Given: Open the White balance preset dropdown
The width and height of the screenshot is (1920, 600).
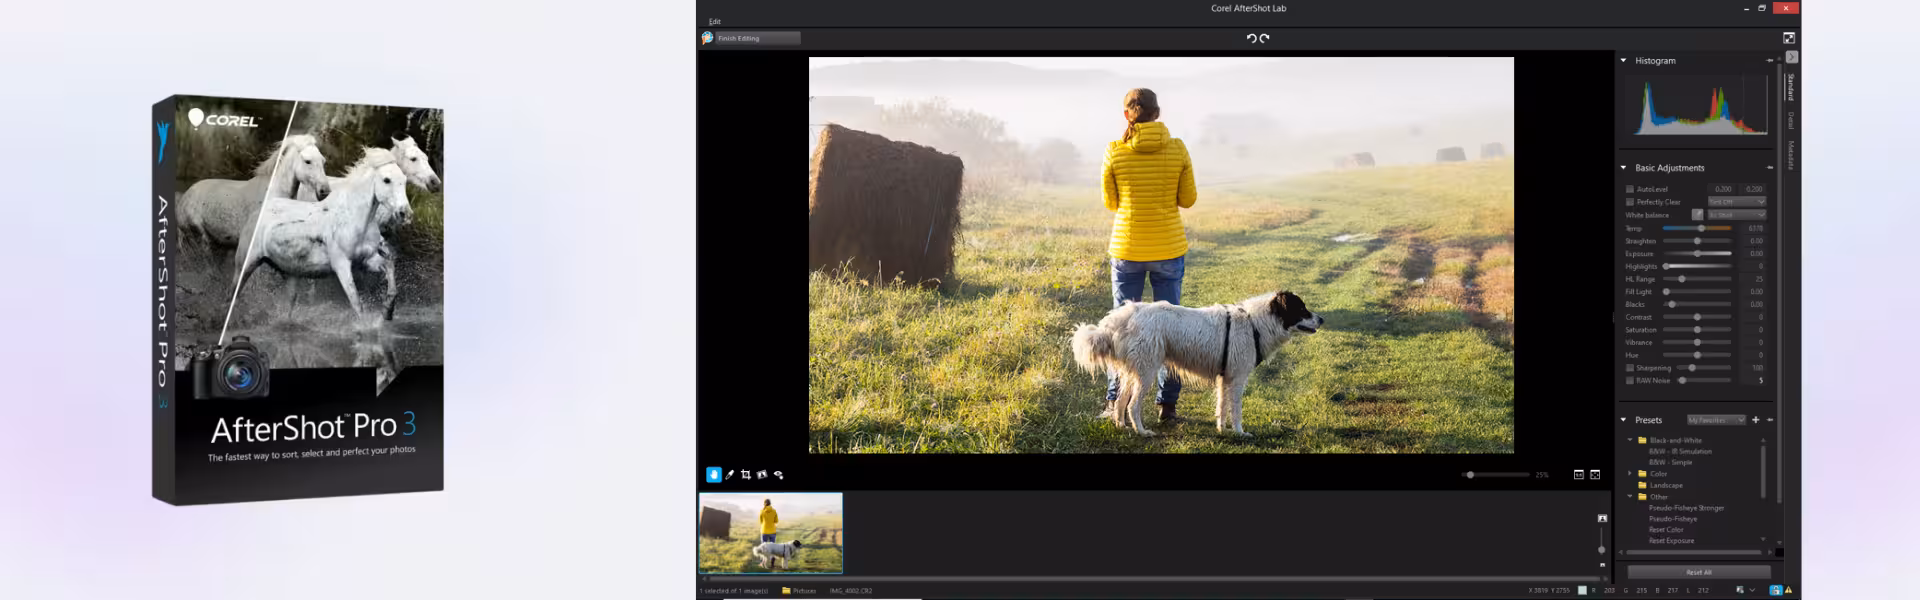Looking at the screenshot, I should [x=1736, y=215].
